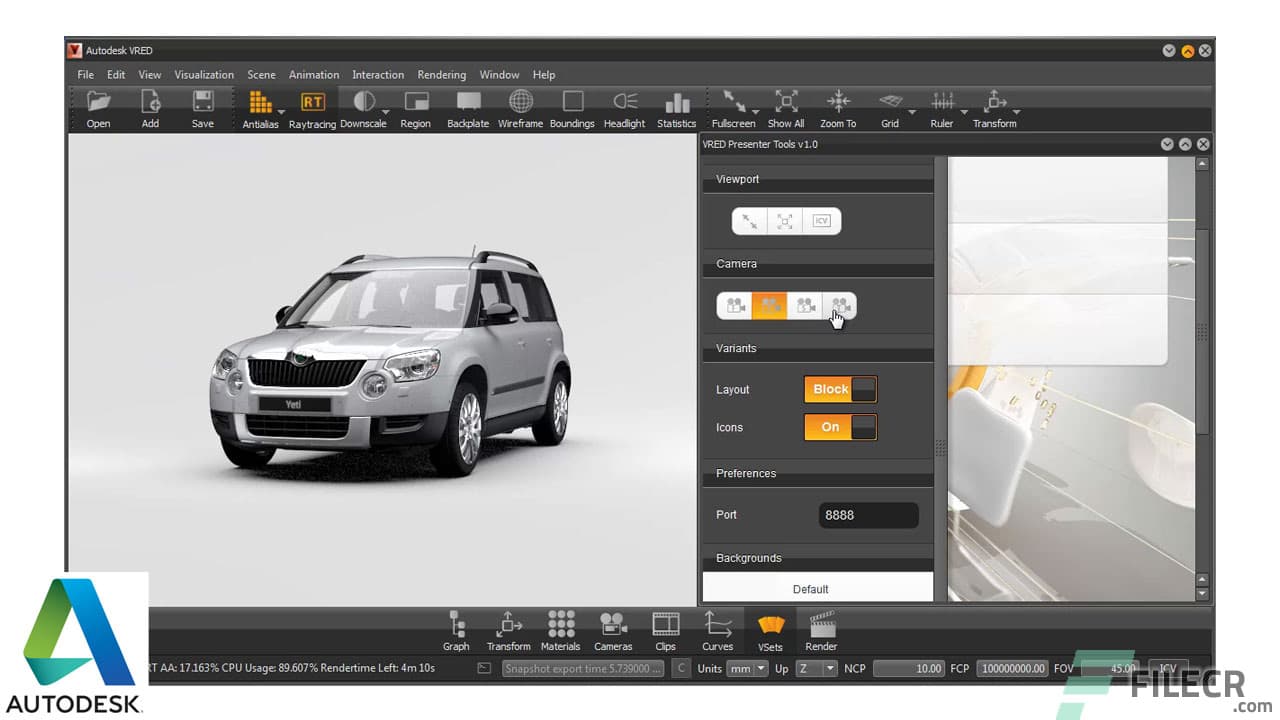Turn off the Icons toggle
This screenshot has width=1280, height=720.
tap(840, 427)
